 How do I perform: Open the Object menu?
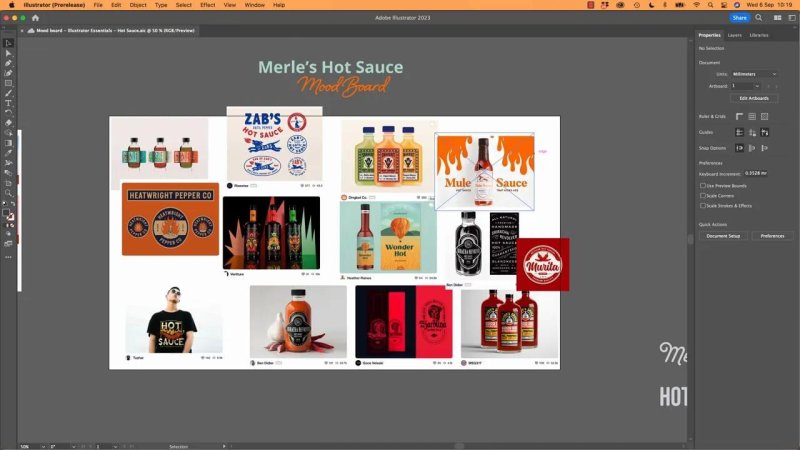[138, 5]
